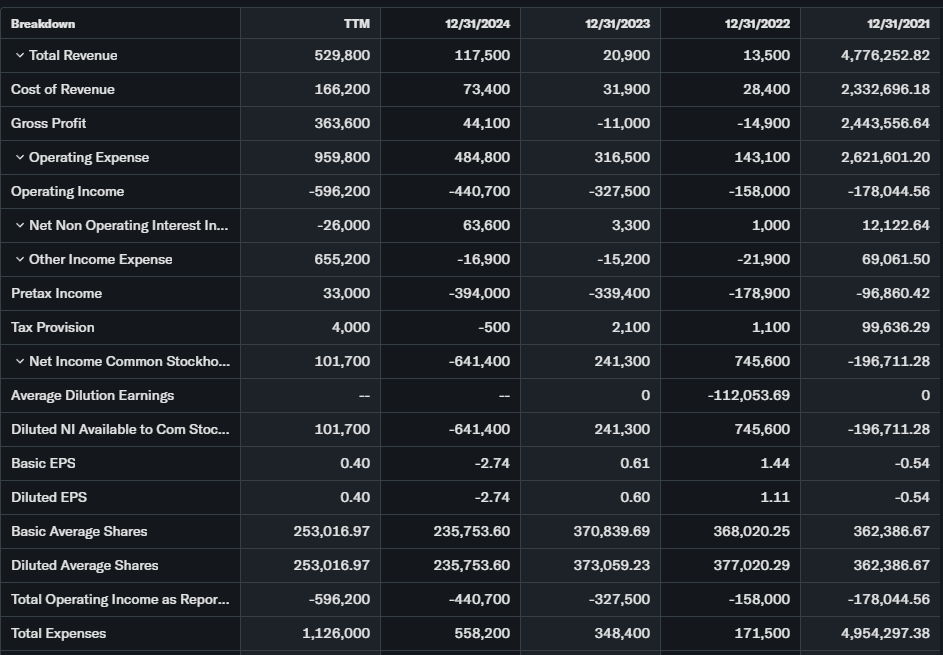This screenshot has height=655, width=943.
Task: Expand the Other Income Expense chevron
Action: click(x=20, y=259)
